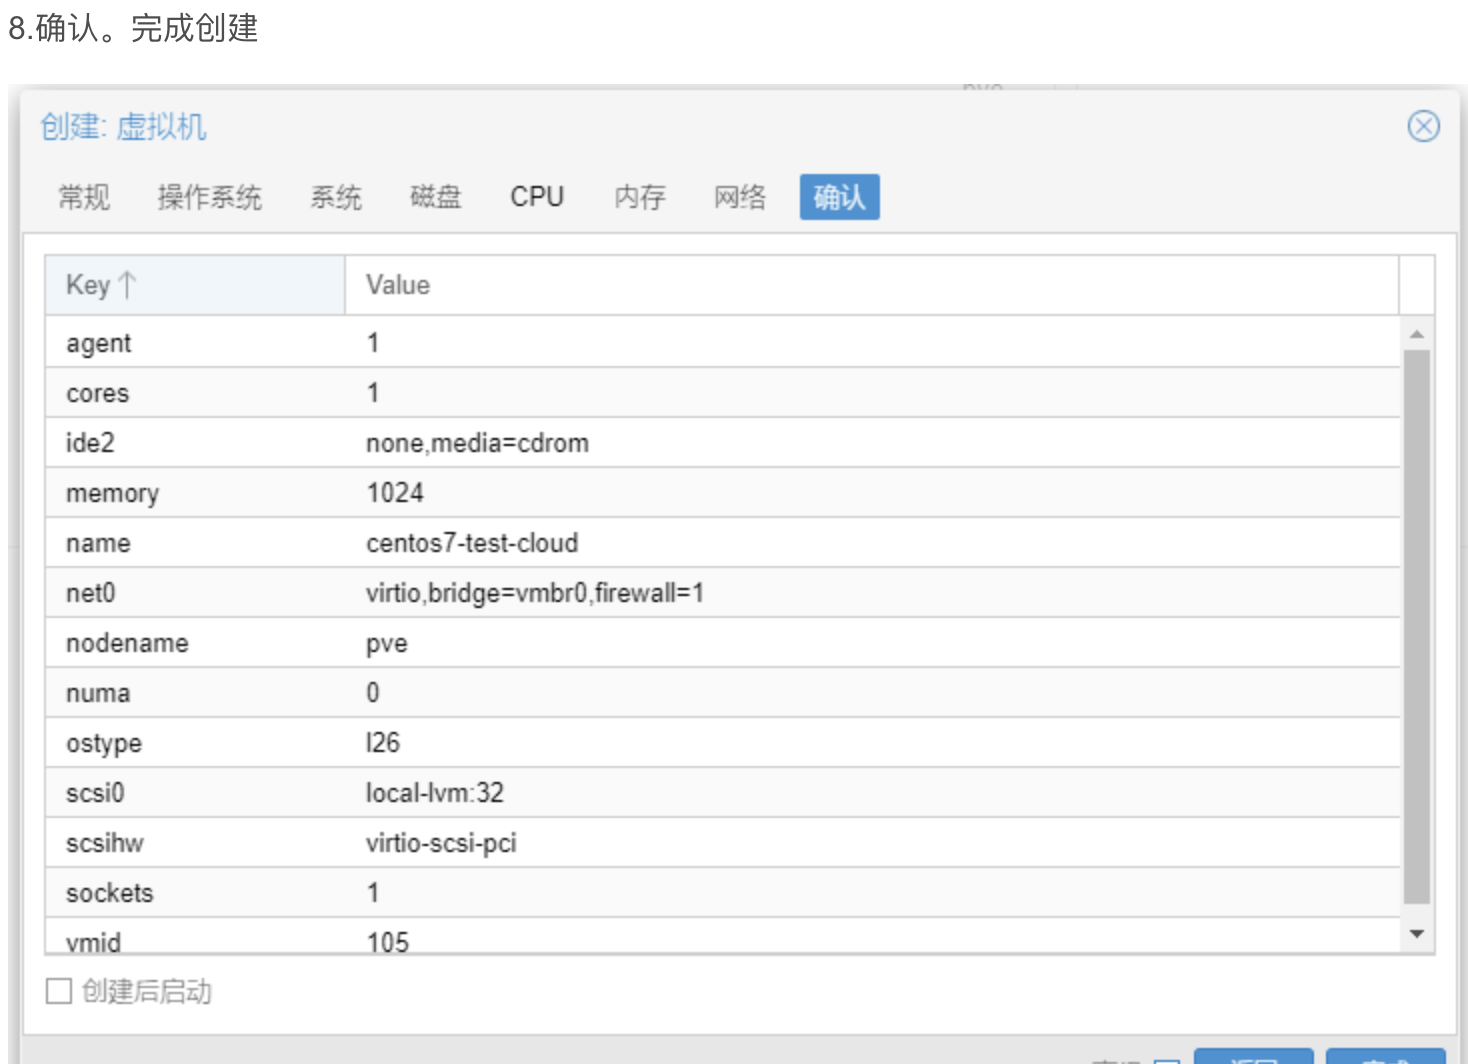
Task: Open the 网络 tab
Action: (x=740, y=197)
